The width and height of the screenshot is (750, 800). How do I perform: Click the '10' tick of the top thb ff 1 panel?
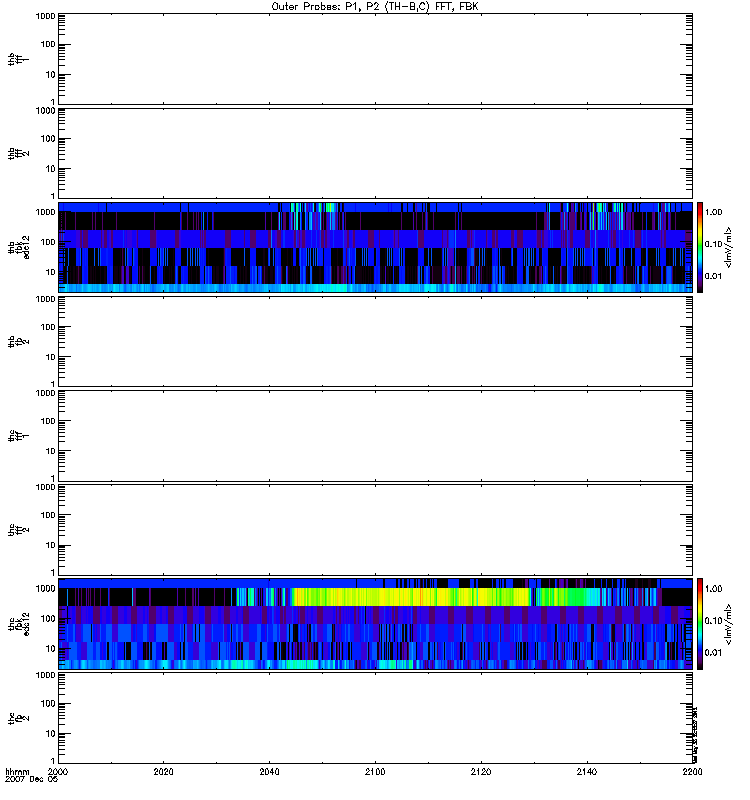click(51, 74)
